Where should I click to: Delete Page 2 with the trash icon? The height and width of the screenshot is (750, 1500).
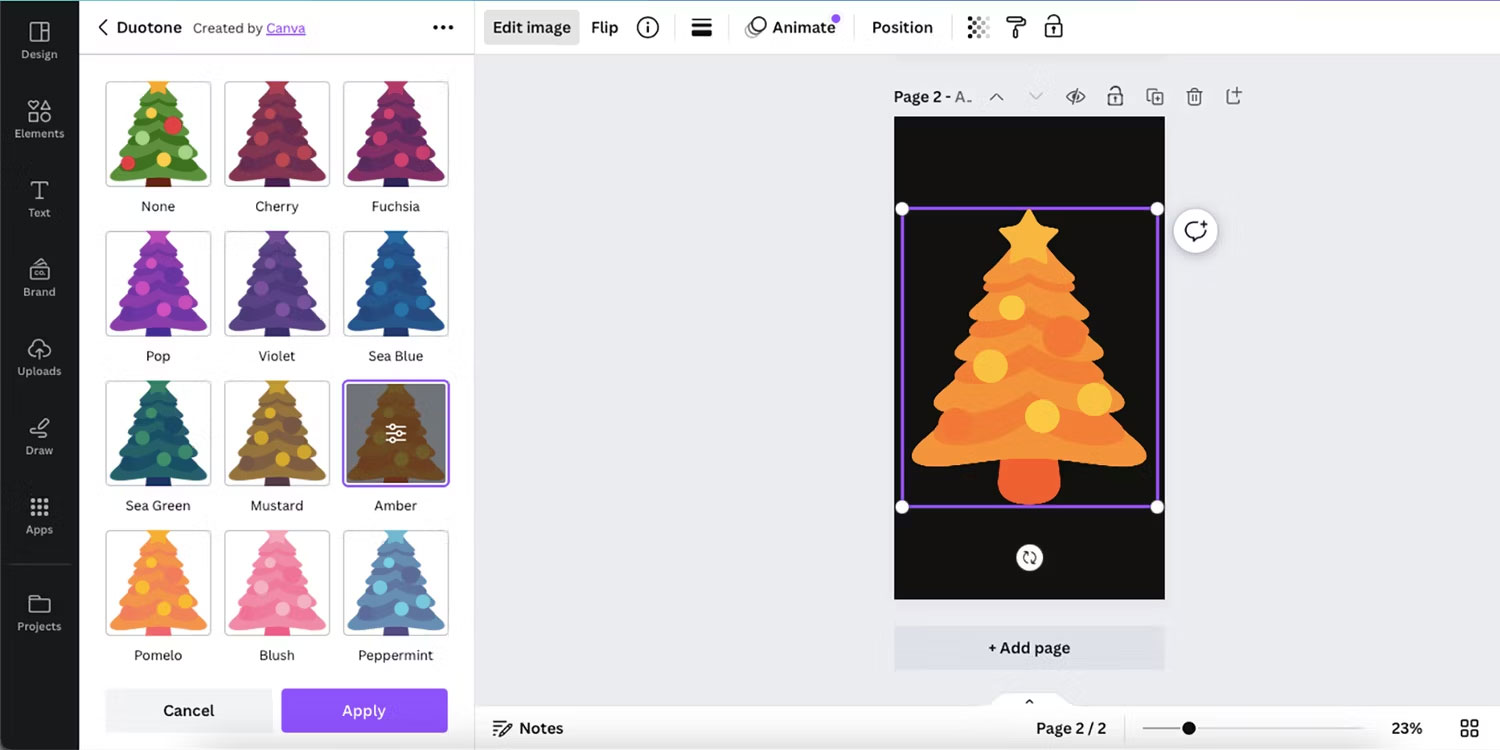click(1194, 96)
